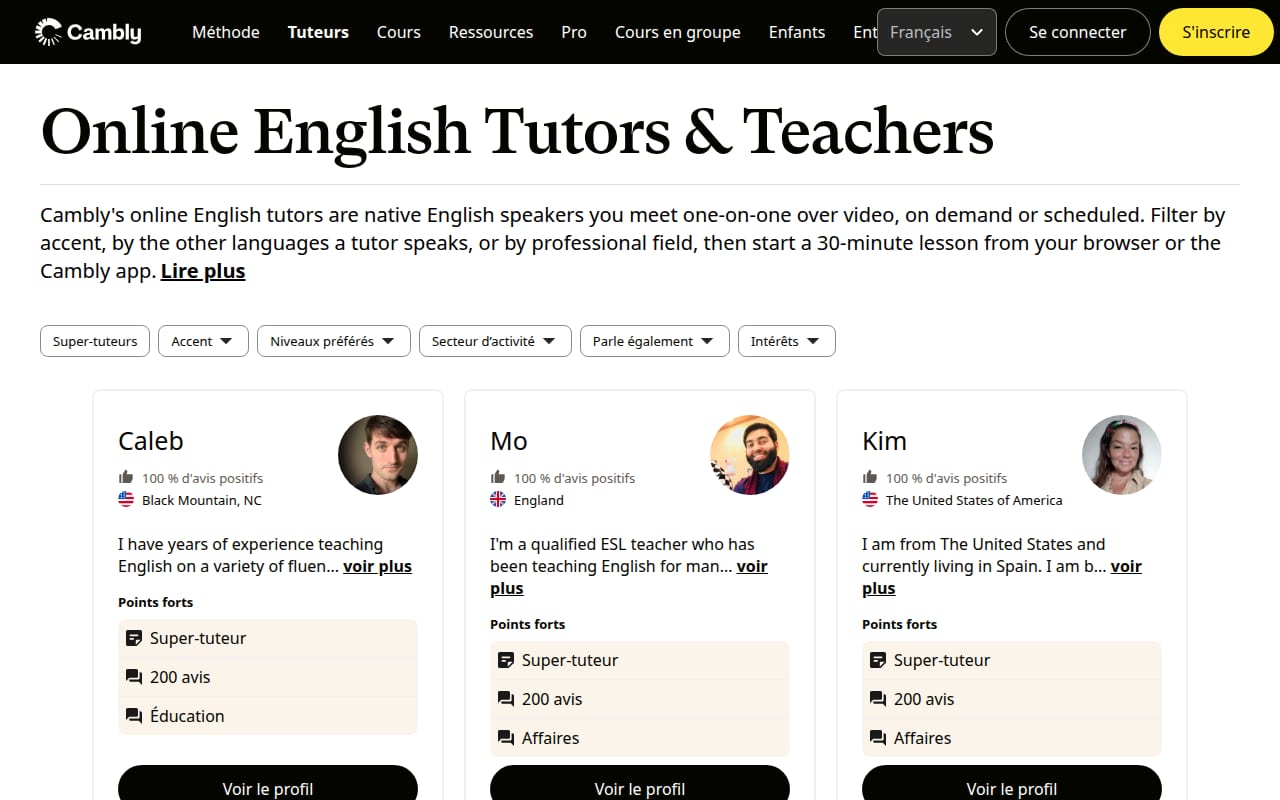Click the 200 avis chat icon in Kim's card
This screenshot has width=1280, height=800.
878,699
